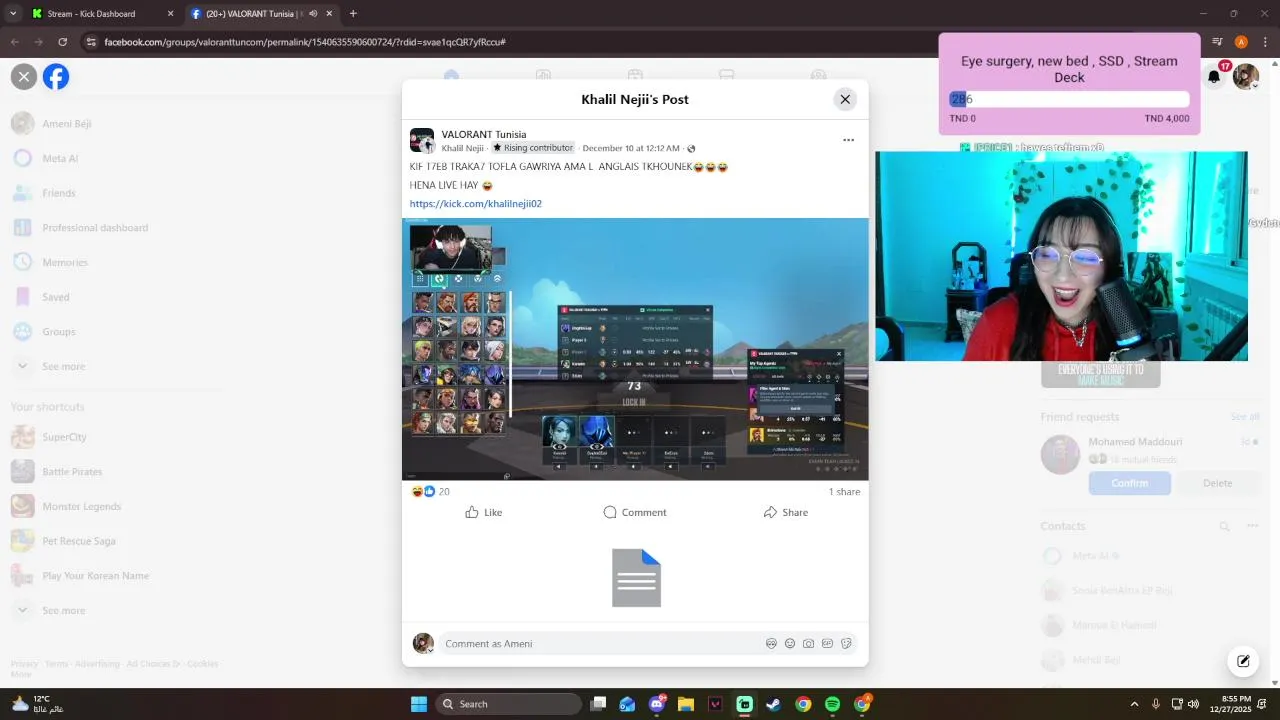Open the tab search dropdown

tap(12, 14)
